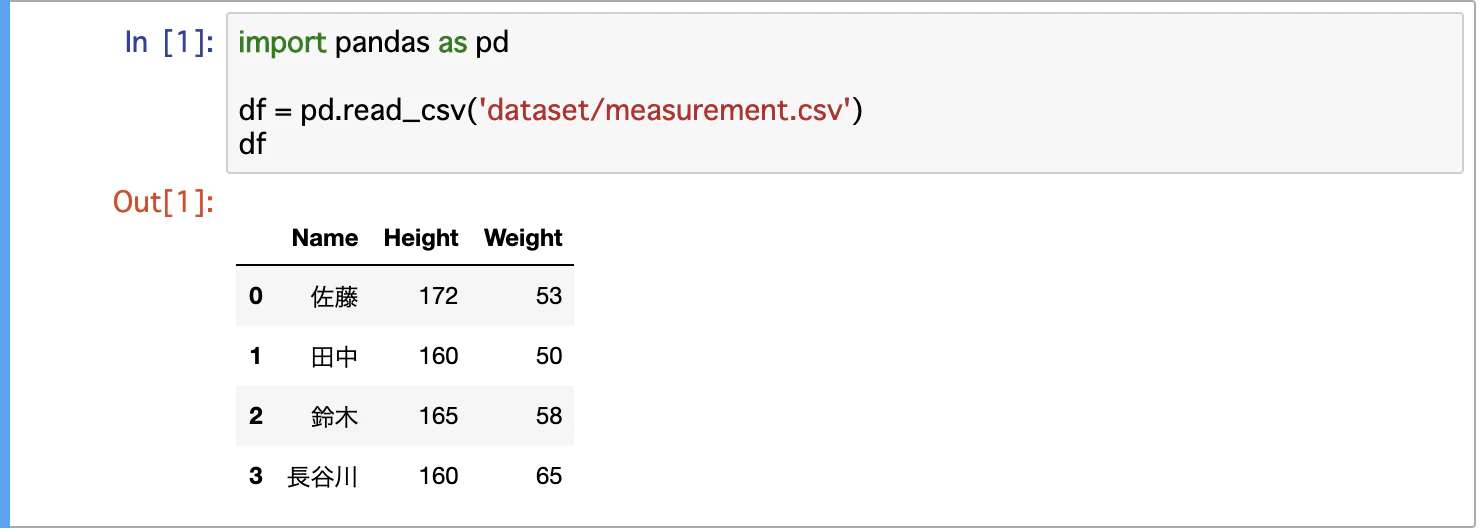Click the height value 172
The width and height of the screenshot is (1484, 532).
click(x=439, y=296)
